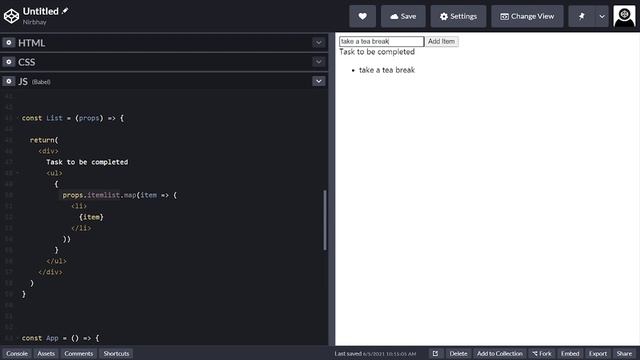This screenshot has height=360, width=640.
Task: Click the Untitled pen title
Action: tap(40, 11)
